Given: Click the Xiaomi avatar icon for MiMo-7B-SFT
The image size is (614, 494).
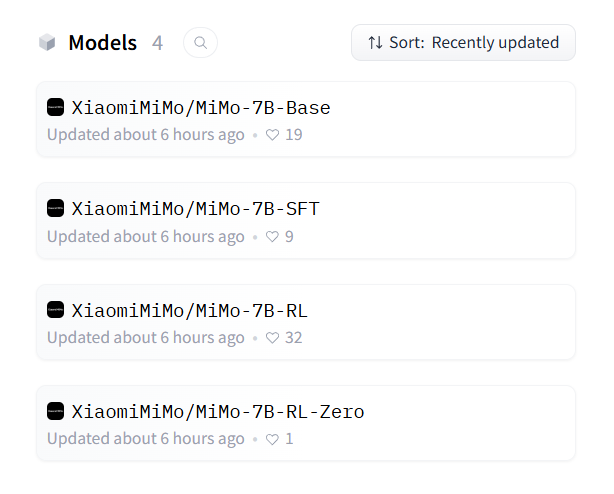Looking at the screenshot, I should [55, 208].
